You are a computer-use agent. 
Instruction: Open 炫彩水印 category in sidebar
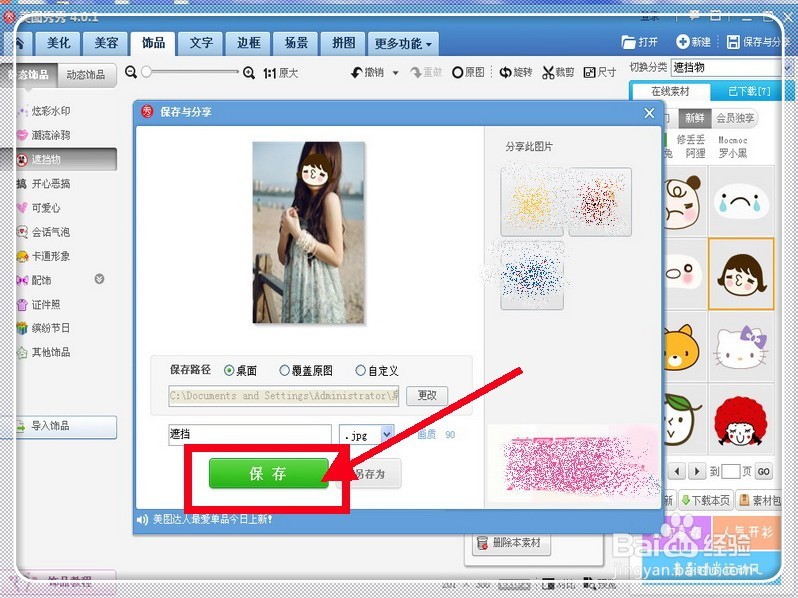pyautogui.click(x=51, y=111)
